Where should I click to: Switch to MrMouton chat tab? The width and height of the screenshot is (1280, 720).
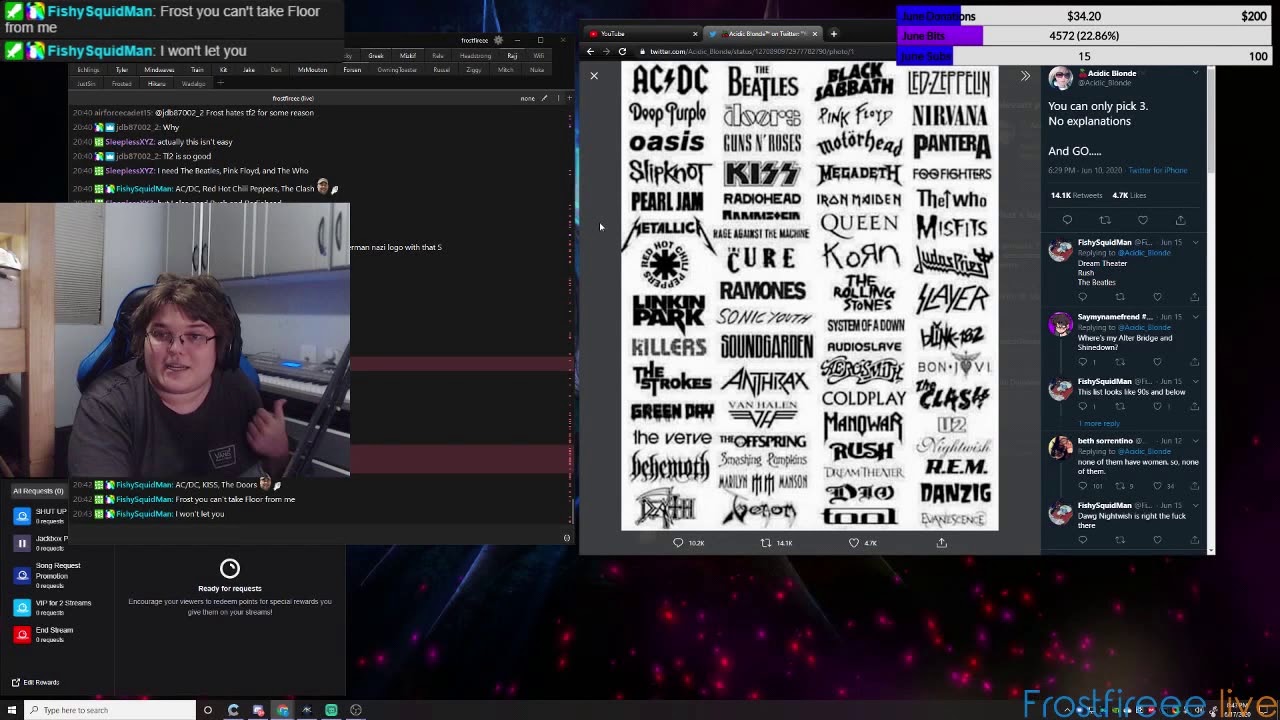[312, 70]
